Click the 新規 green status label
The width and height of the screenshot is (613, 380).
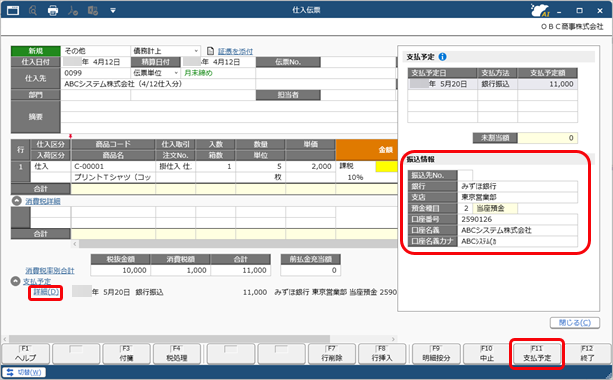(x=36, y=51)
